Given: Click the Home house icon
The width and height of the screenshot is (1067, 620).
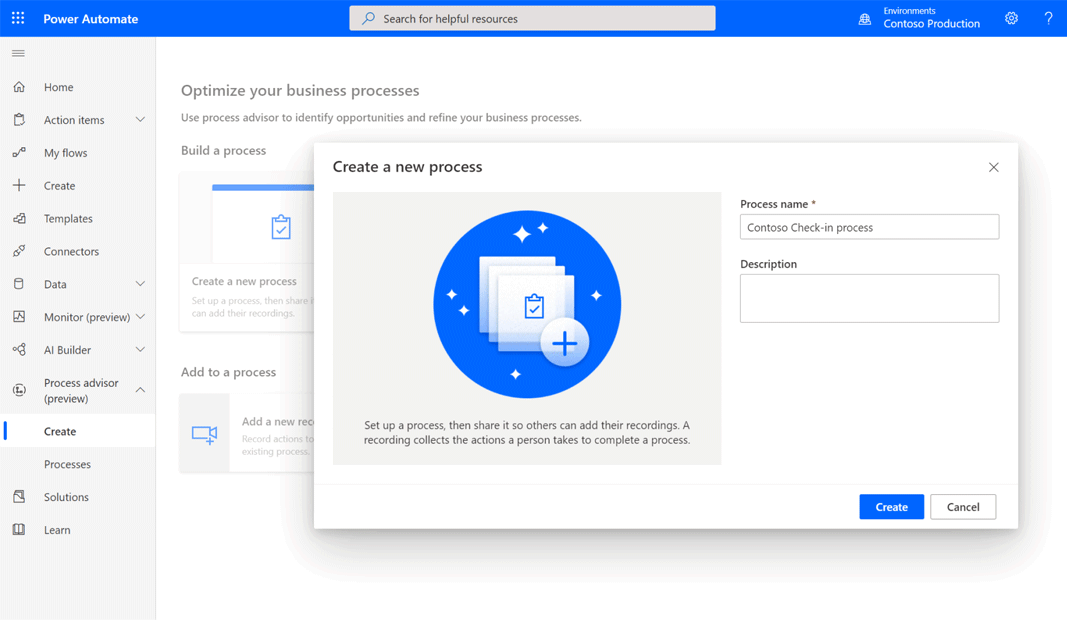Looking at the screenshot, I should click(x=19, y=87).
